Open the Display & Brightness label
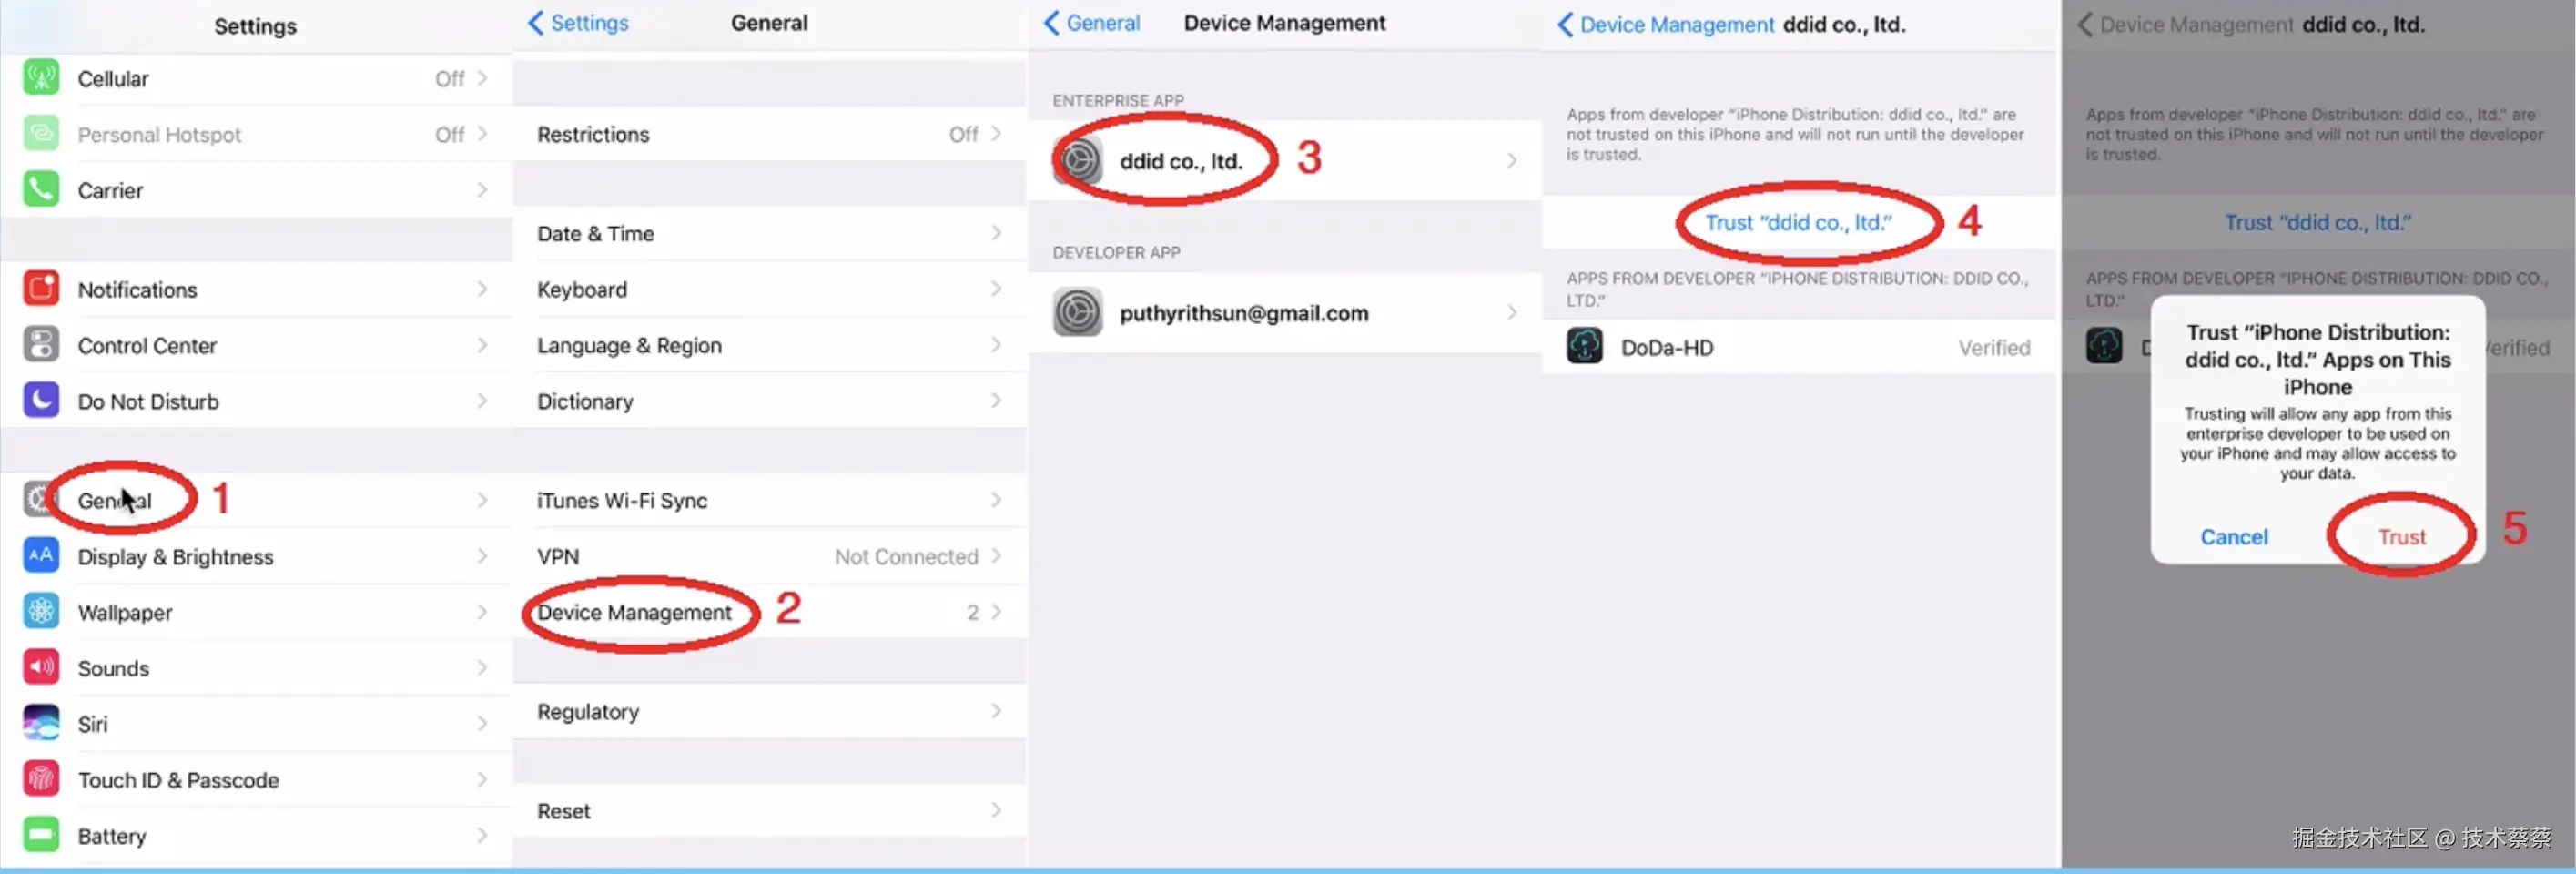2576x874 pixels. pos(175,556)
